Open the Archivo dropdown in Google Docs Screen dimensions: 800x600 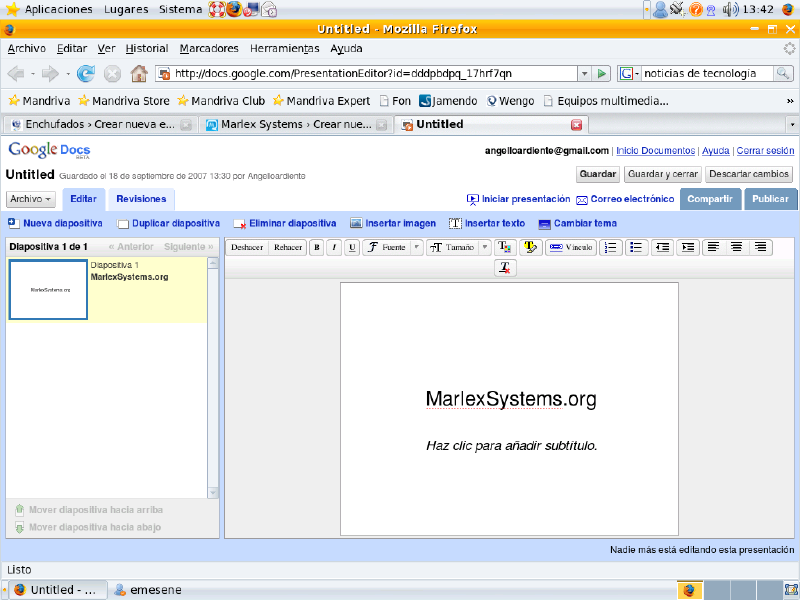pyautogui.click(x=31, y=199)
